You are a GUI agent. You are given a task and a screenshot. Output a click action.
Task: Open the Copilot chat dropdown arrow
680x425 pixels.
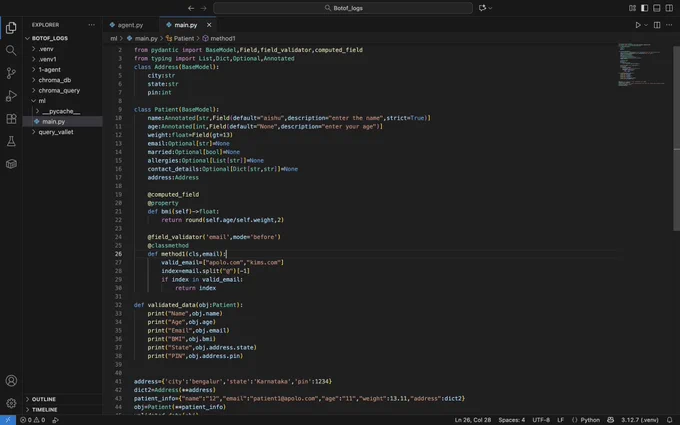[490, 8]
